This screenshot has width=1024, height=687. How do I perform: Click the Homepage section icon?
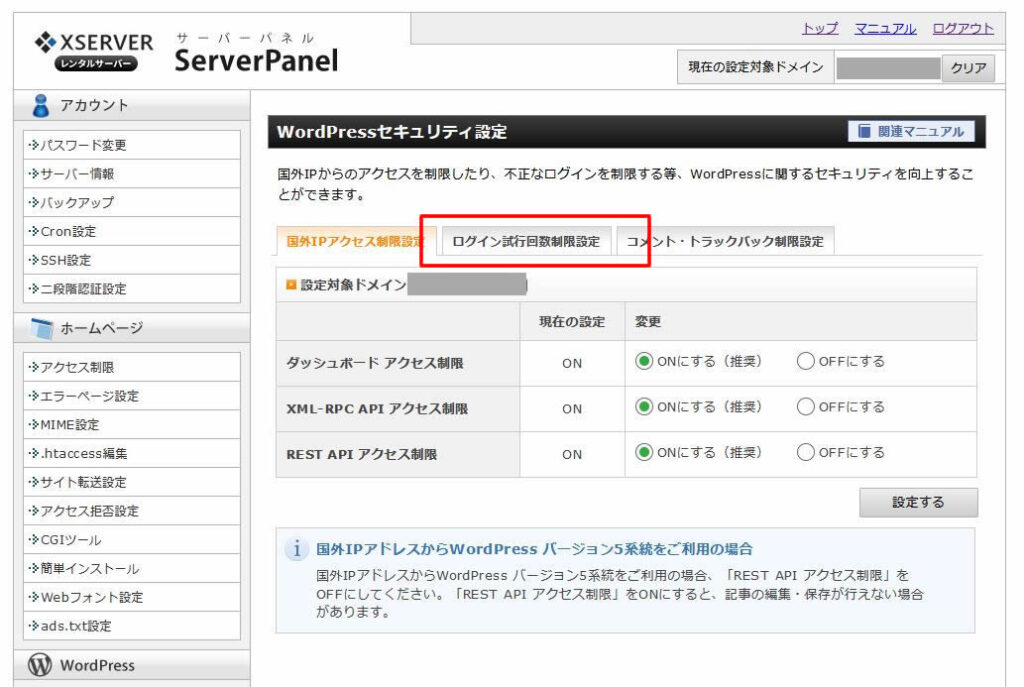pos(42,328)
